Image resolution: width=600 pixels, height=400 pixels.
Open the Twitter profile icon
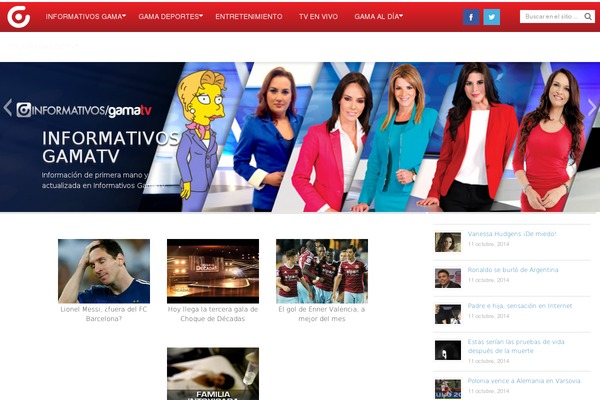[492, 17]
